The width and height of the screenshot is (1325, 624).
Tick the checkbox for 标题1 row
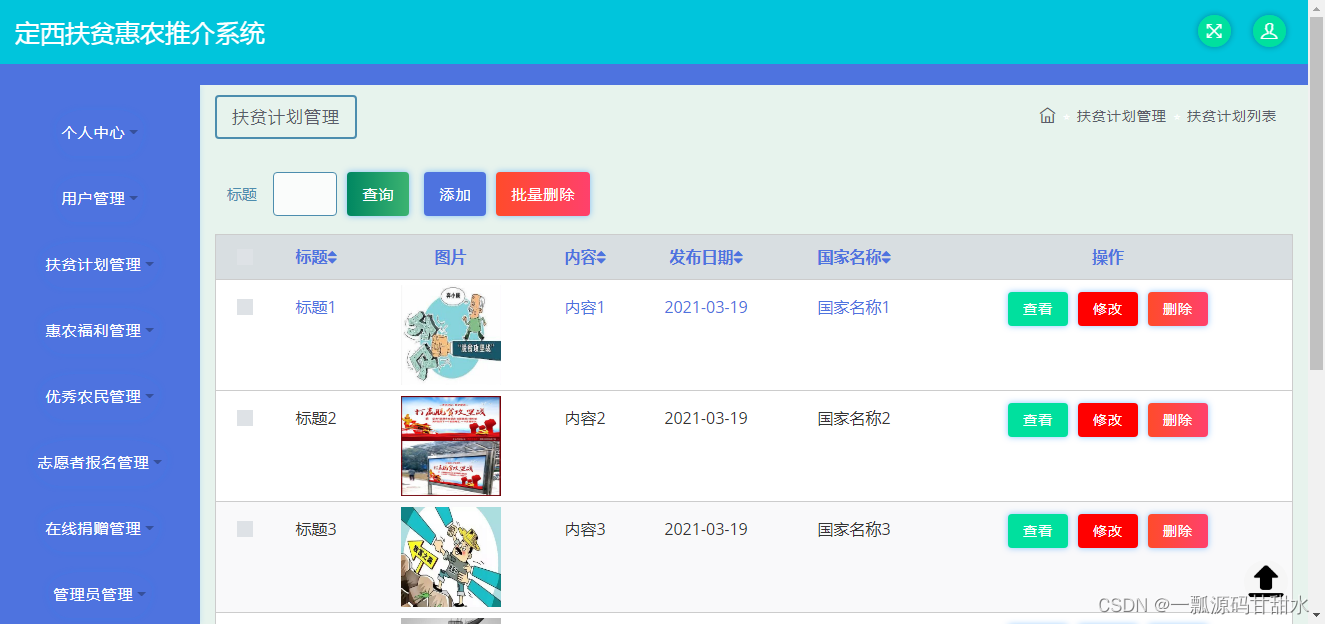coord(245,307)
